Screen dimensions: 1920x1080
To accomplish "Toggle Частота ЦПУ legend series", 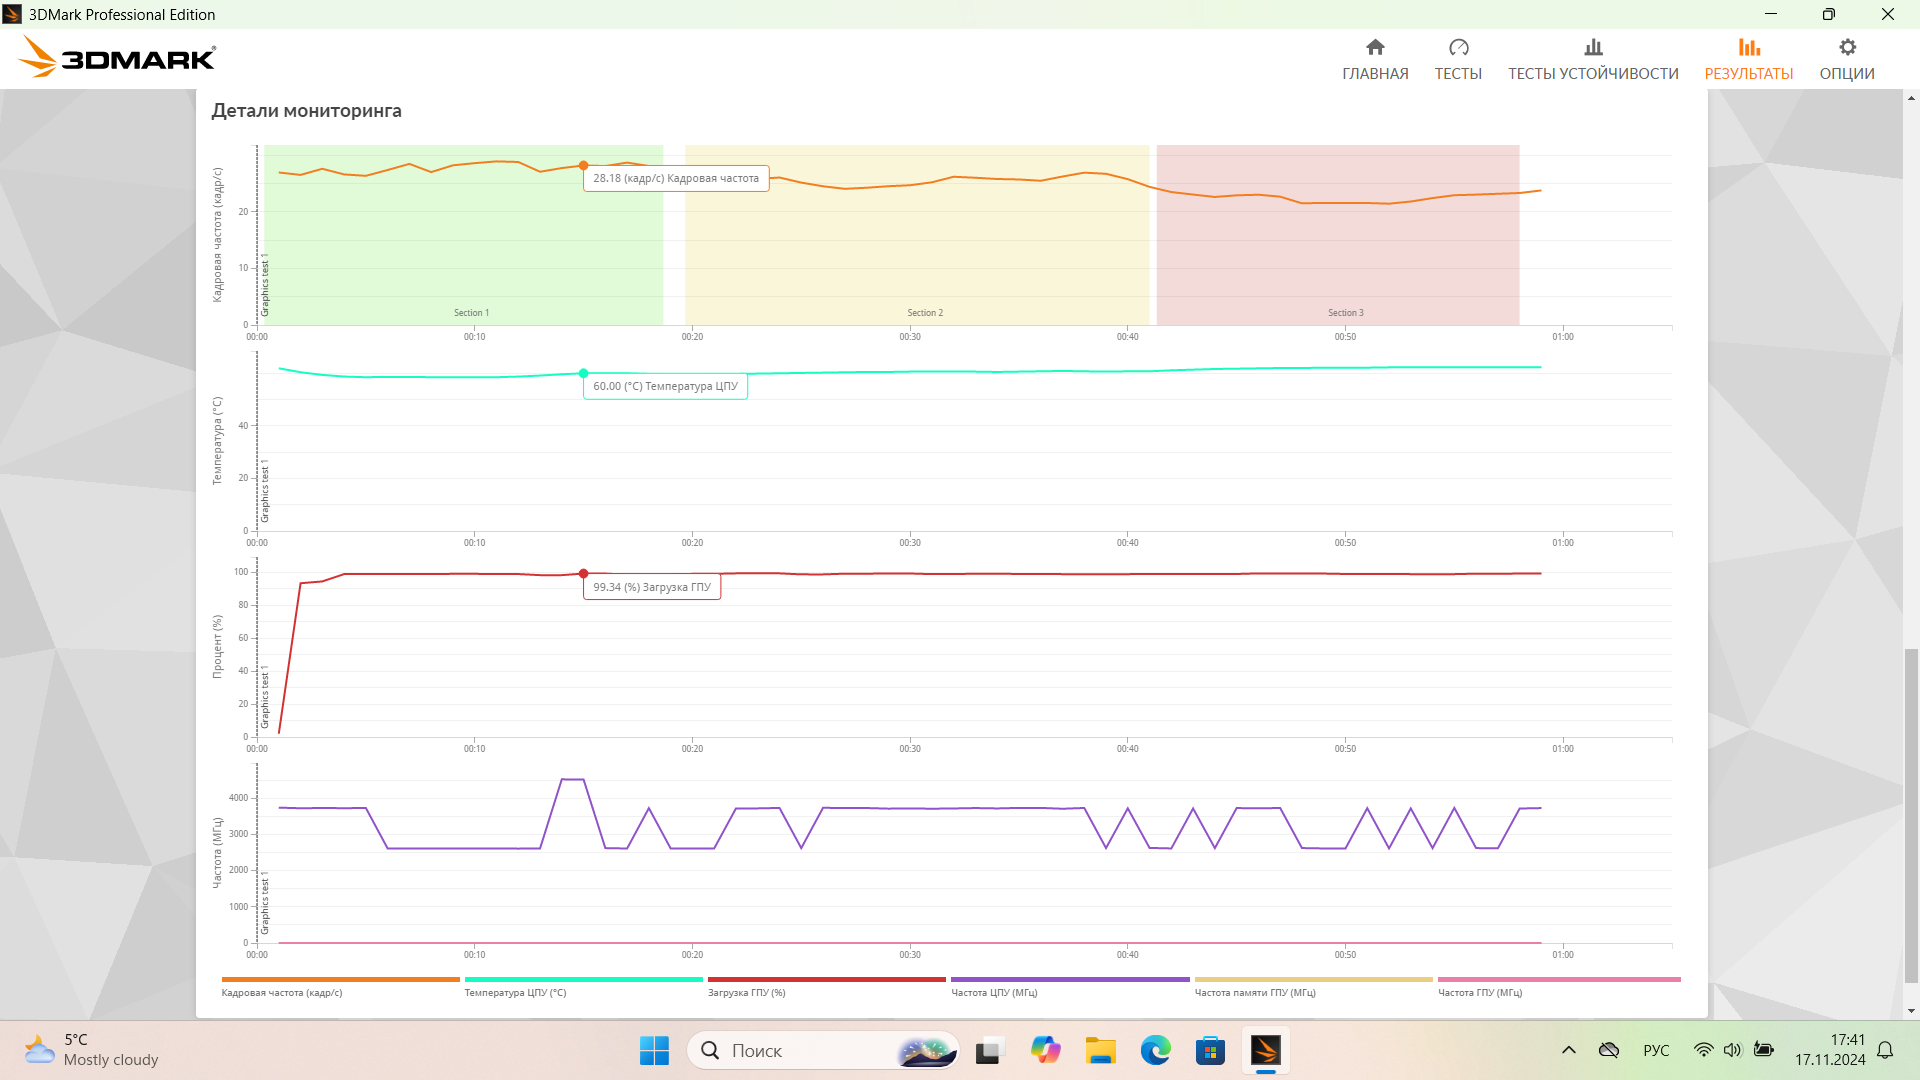I will [994, 993].
